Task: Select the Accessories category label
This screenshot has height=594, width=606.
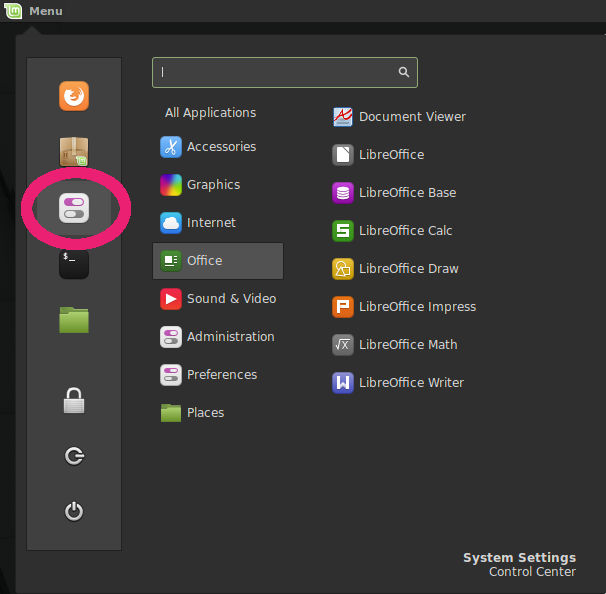Action: (221, 147)
